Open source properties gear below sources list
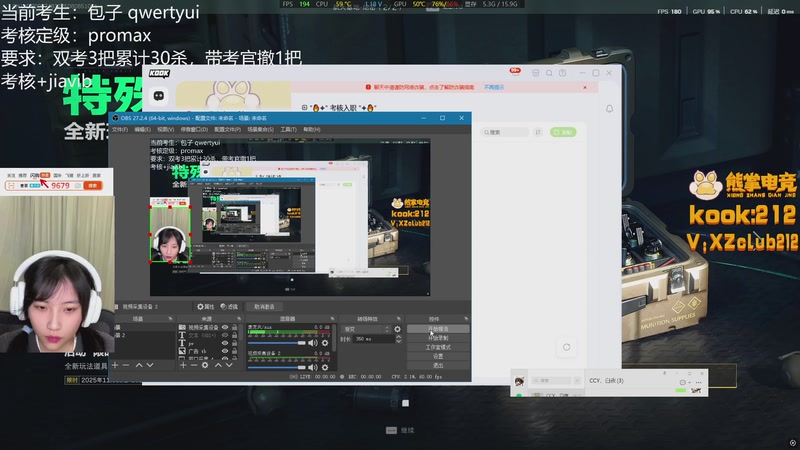 [205, 365]
